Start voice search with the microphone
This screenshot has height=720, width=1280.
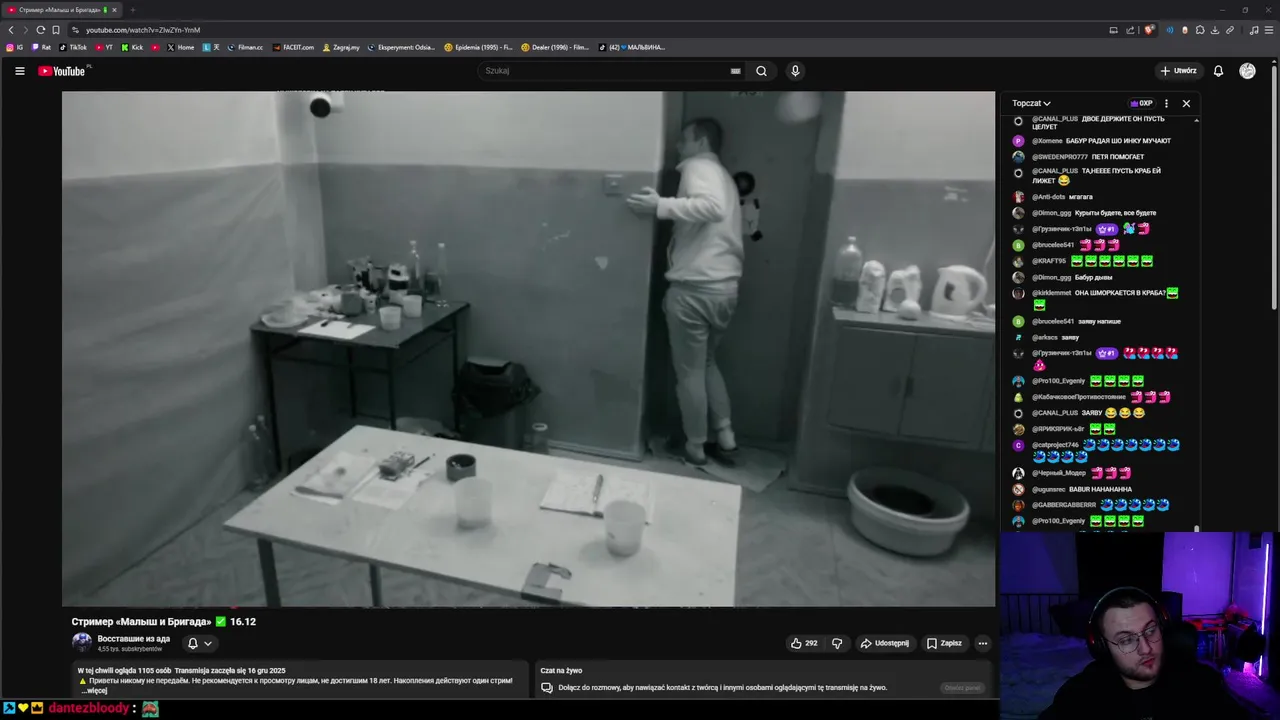pyautogui.click(x=795, y=71)
